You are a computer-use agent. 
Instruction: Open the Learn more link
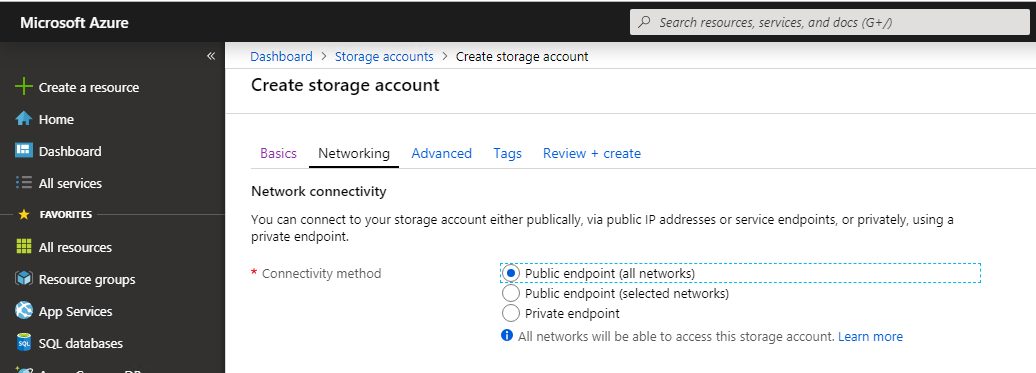click(870, 336)
